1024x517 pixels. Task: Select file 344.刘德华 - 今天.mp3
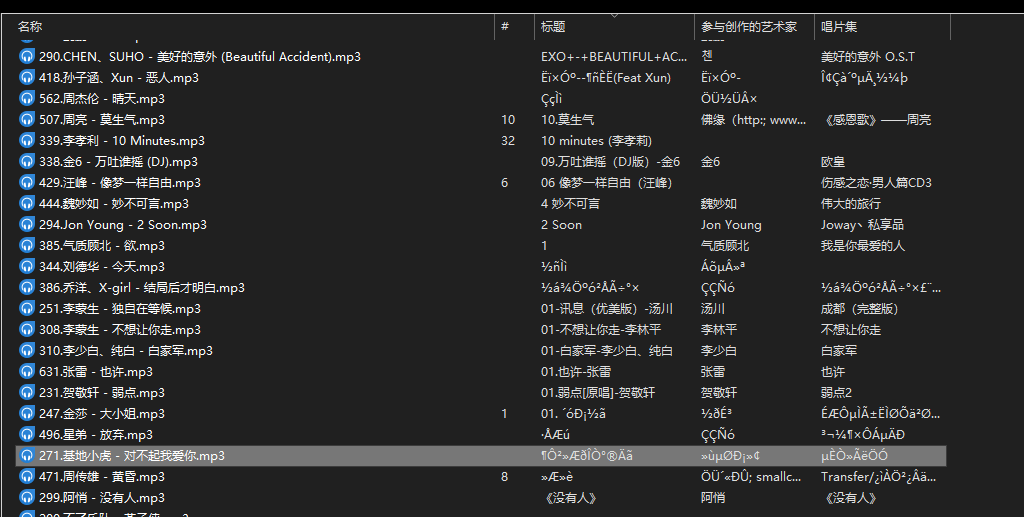pos(102,266)
